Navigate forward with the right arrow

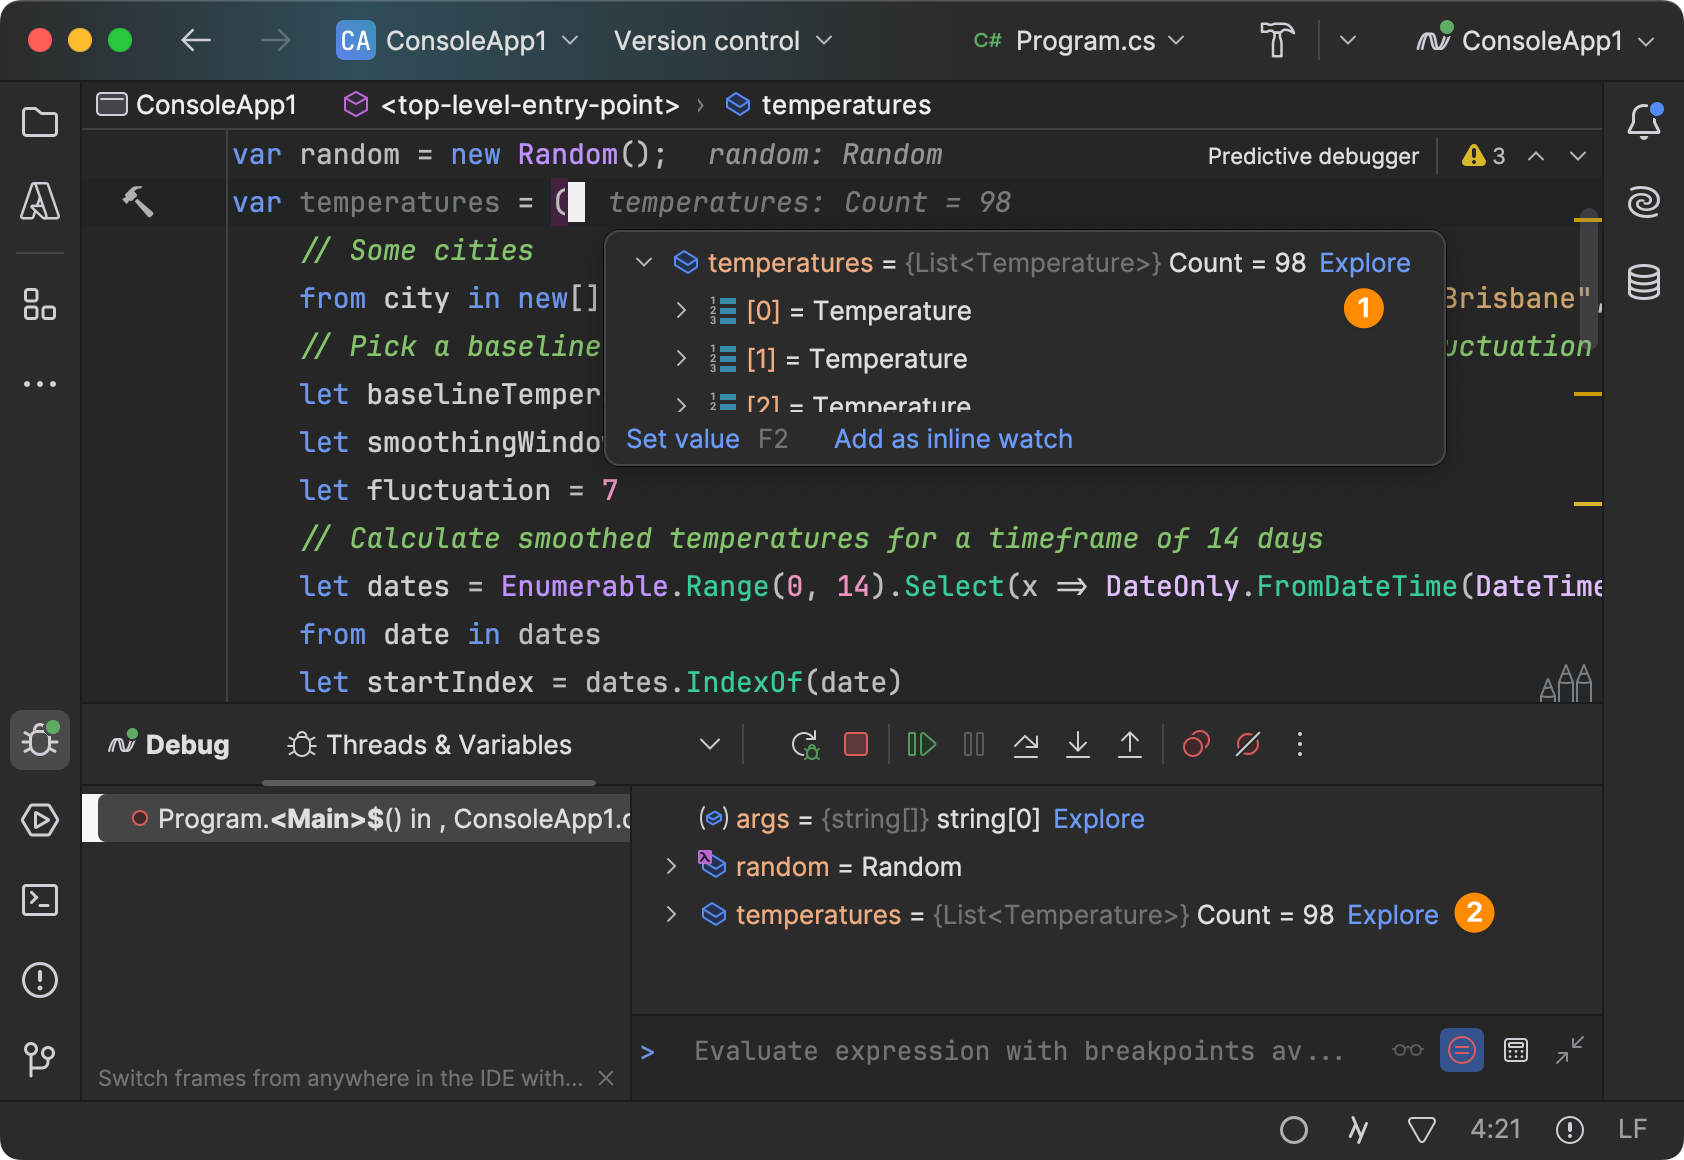(275, 41)
